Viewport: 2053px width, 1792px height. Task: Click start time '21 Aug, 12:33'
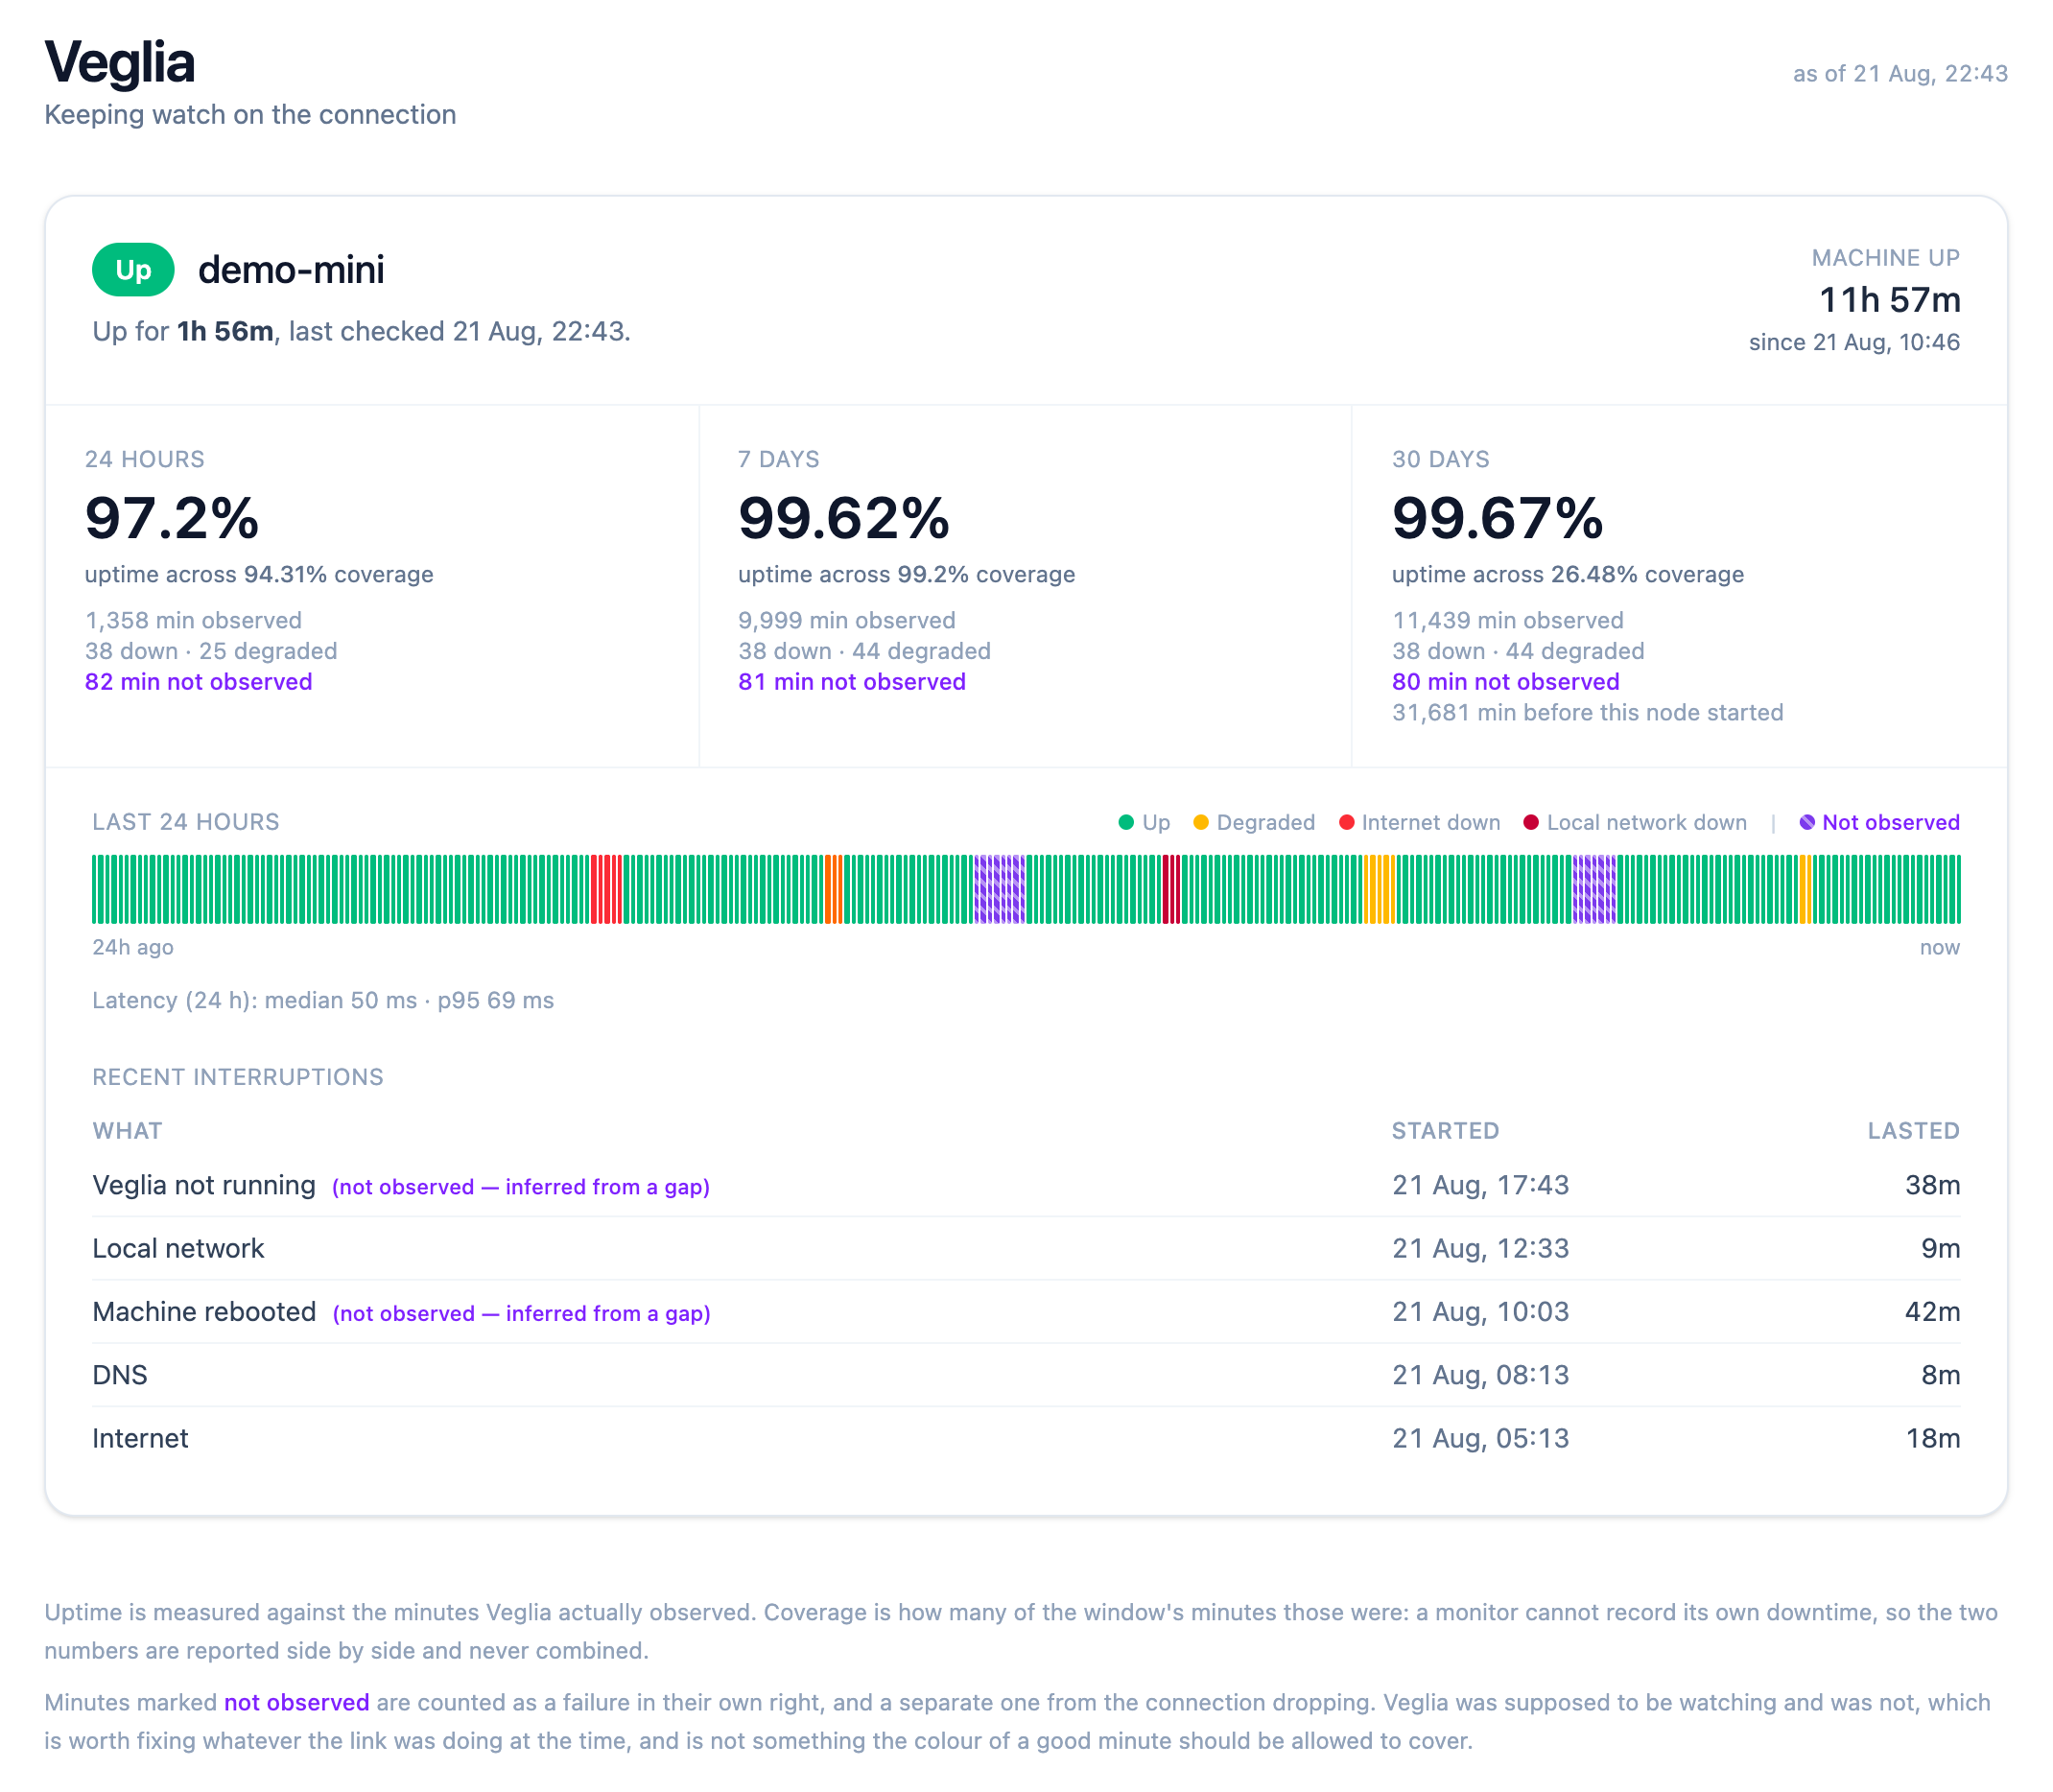point(1481,1248)
